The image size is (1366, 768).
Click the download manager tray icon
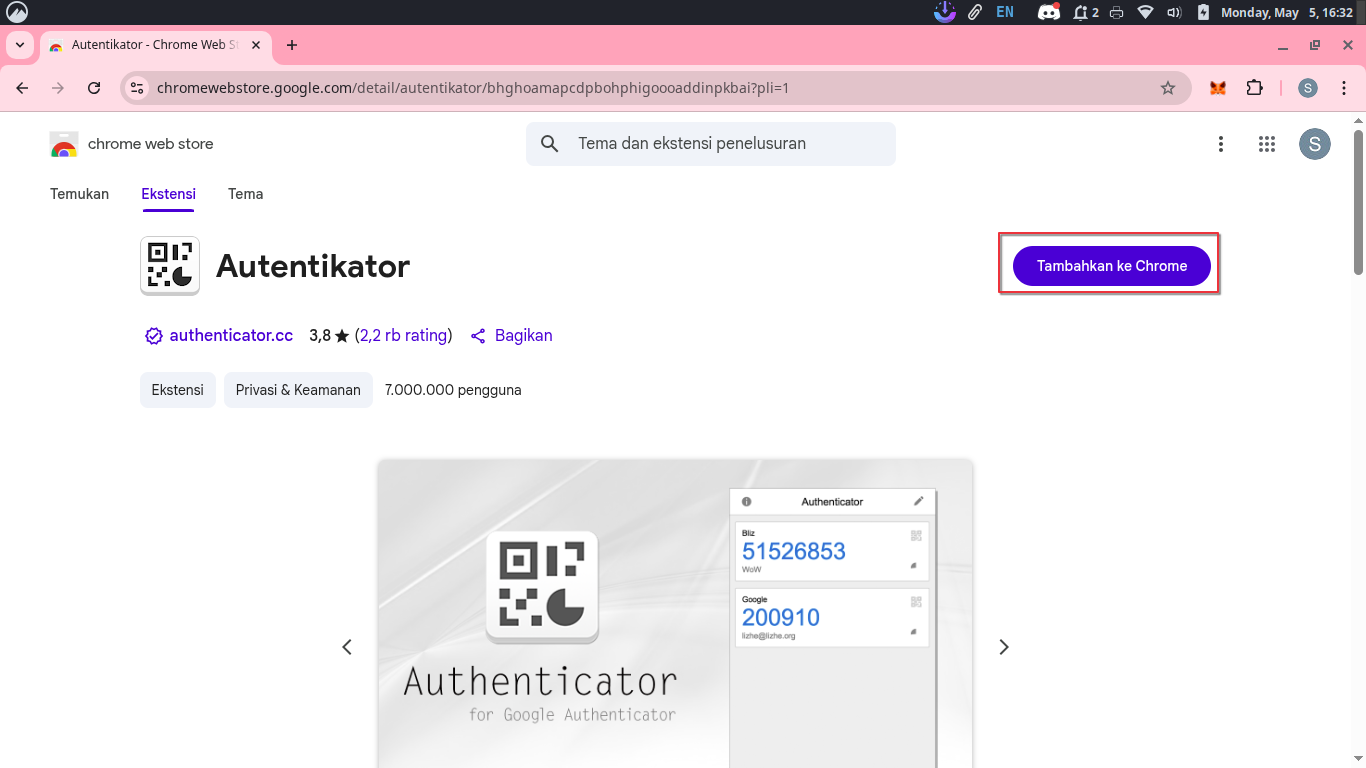coord(944,12)
